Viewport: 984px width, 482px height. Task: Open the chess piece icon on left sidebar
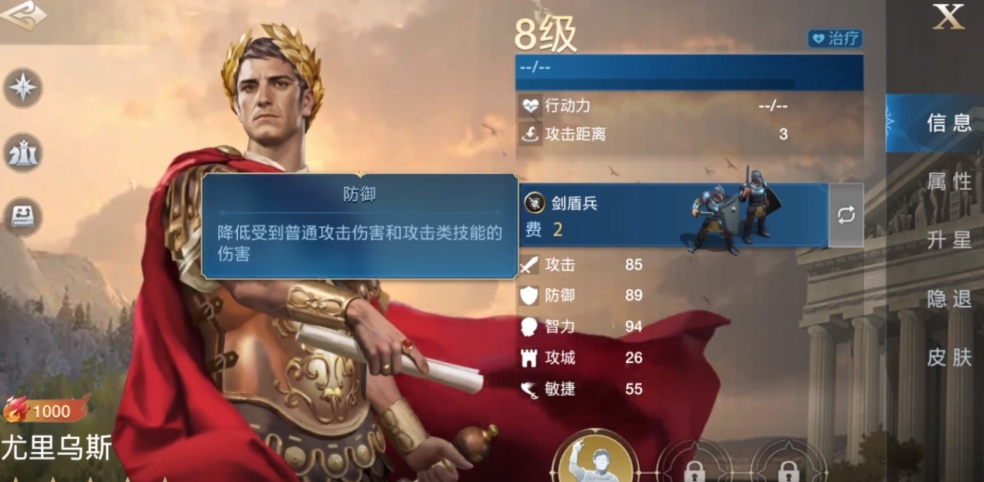[x=23, y=153]
